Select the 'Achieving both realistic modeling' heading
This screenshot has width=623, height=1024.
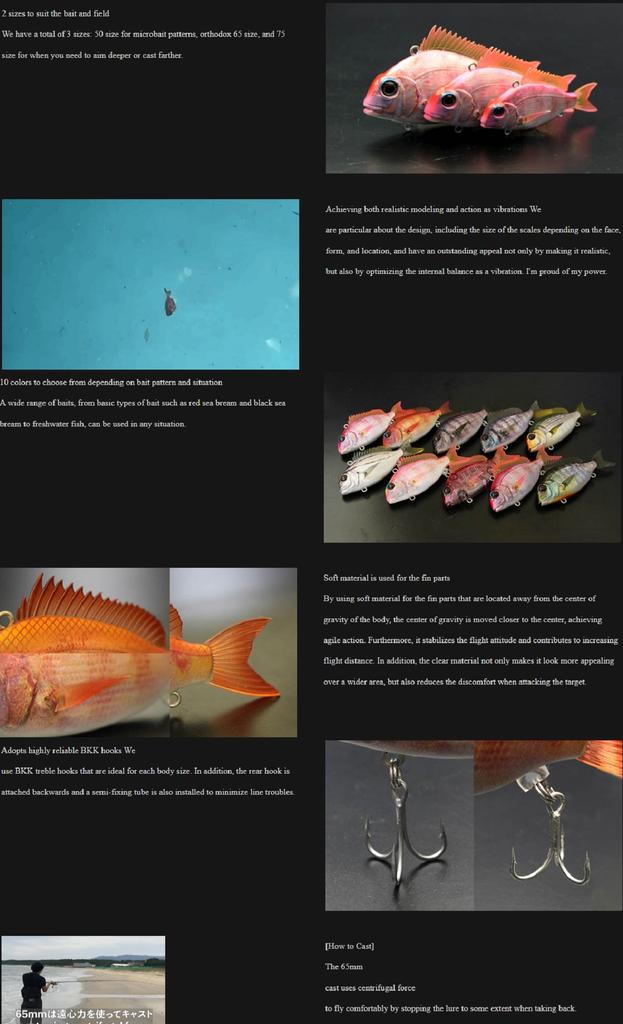click(x=433, y=209)
